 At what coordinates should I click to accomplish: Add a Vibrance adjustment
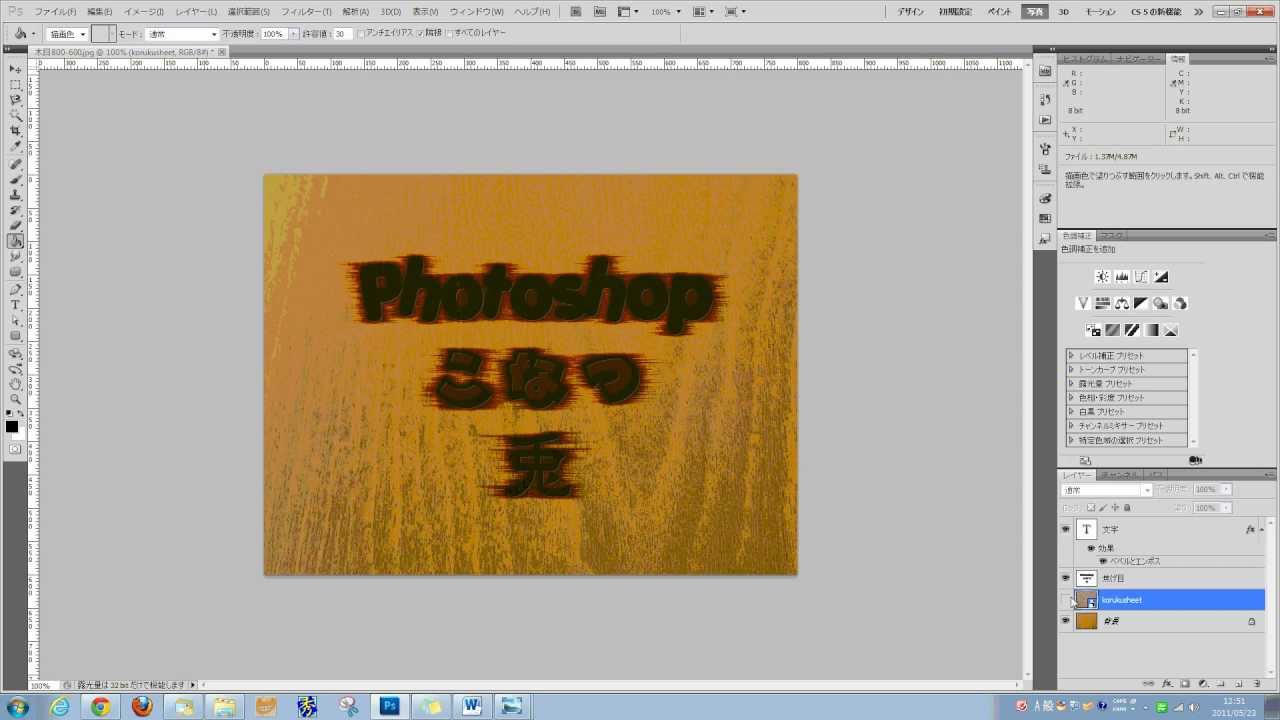click(x=1083, y=303)
